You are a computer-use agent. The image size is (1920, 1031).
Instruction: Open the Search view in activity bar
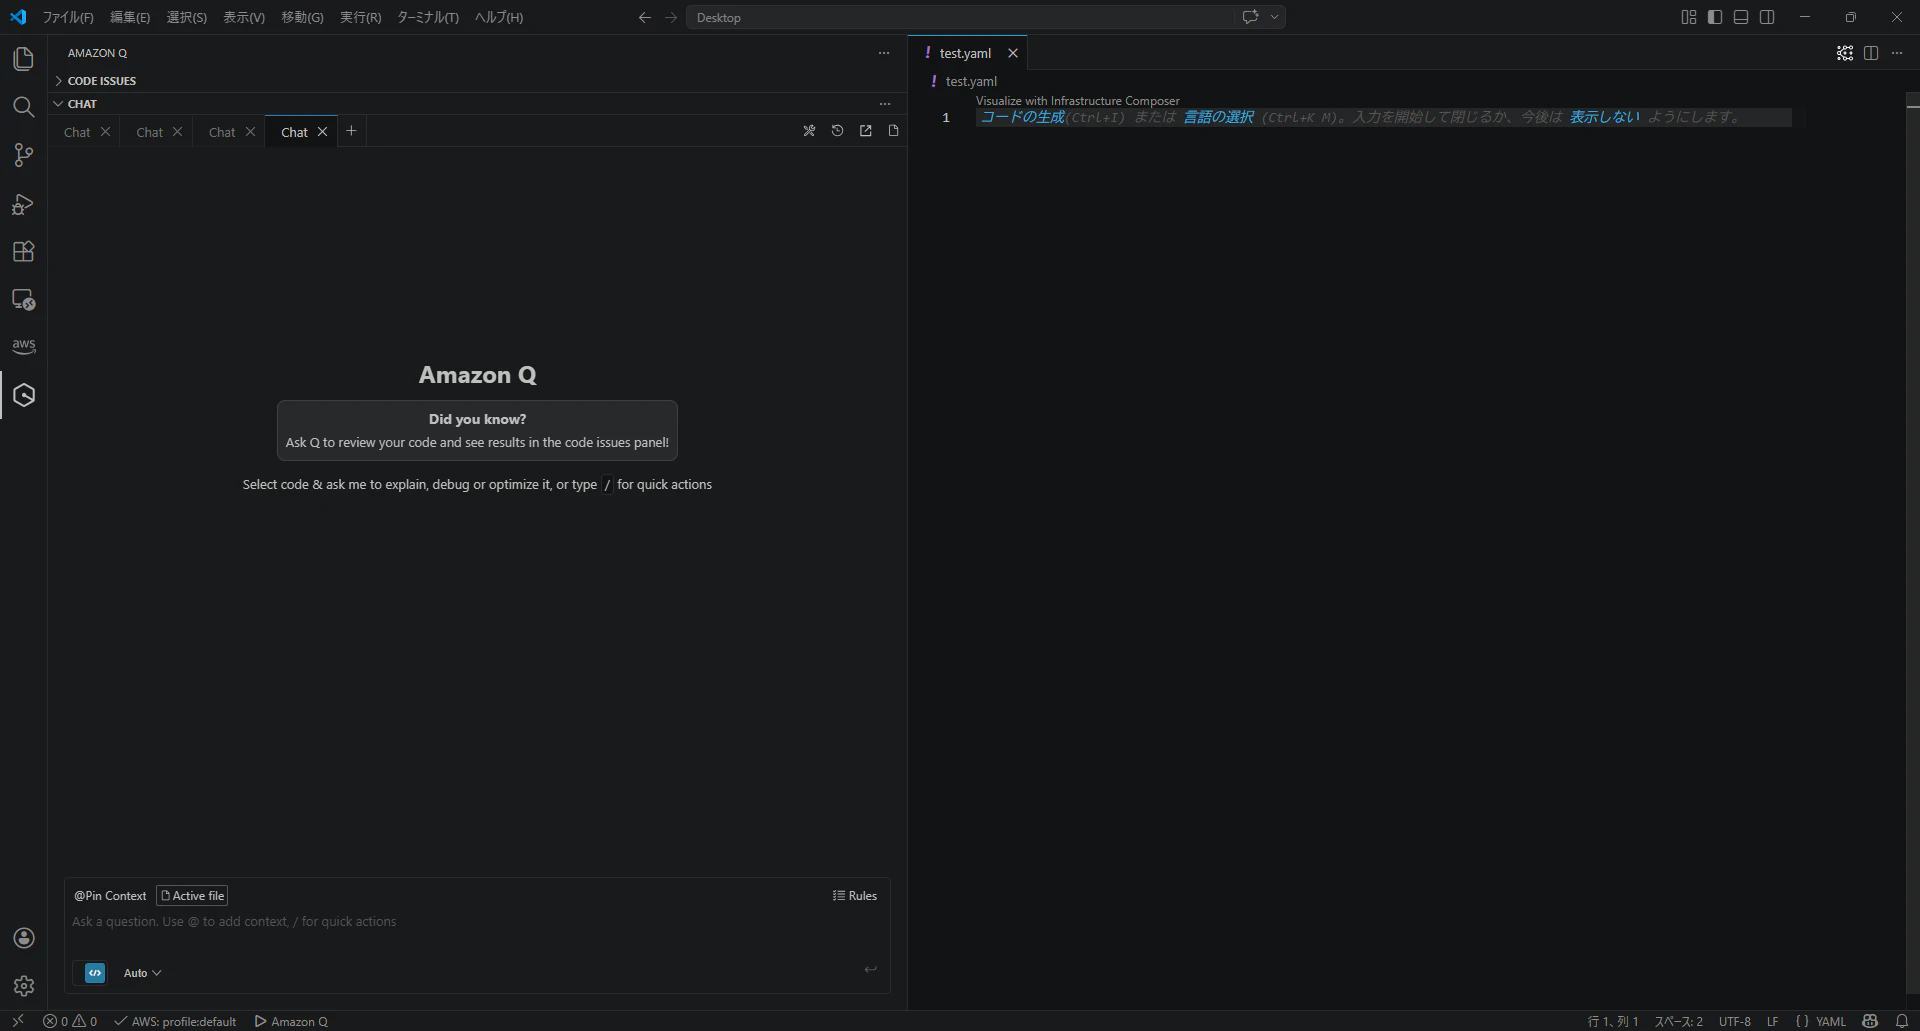pyautogui.click(x=24, y=107)
